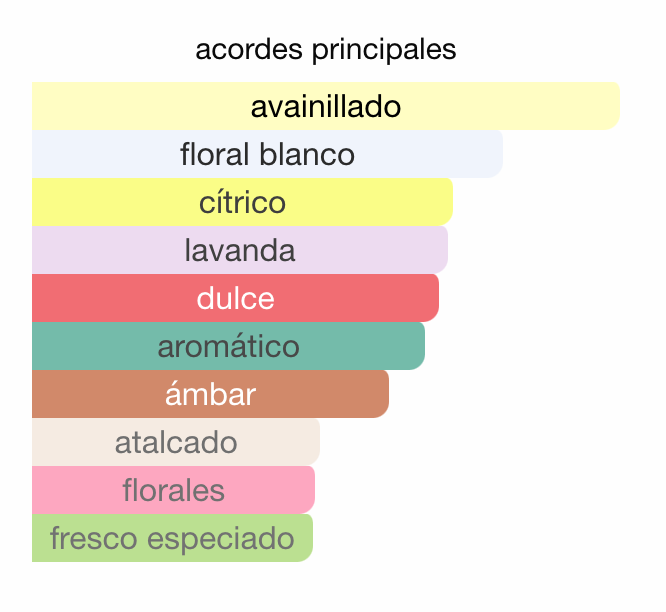Select the green fresco especiado bar
Image resolution: width=666 pixels, height=612 pixels.
(172, 538)
